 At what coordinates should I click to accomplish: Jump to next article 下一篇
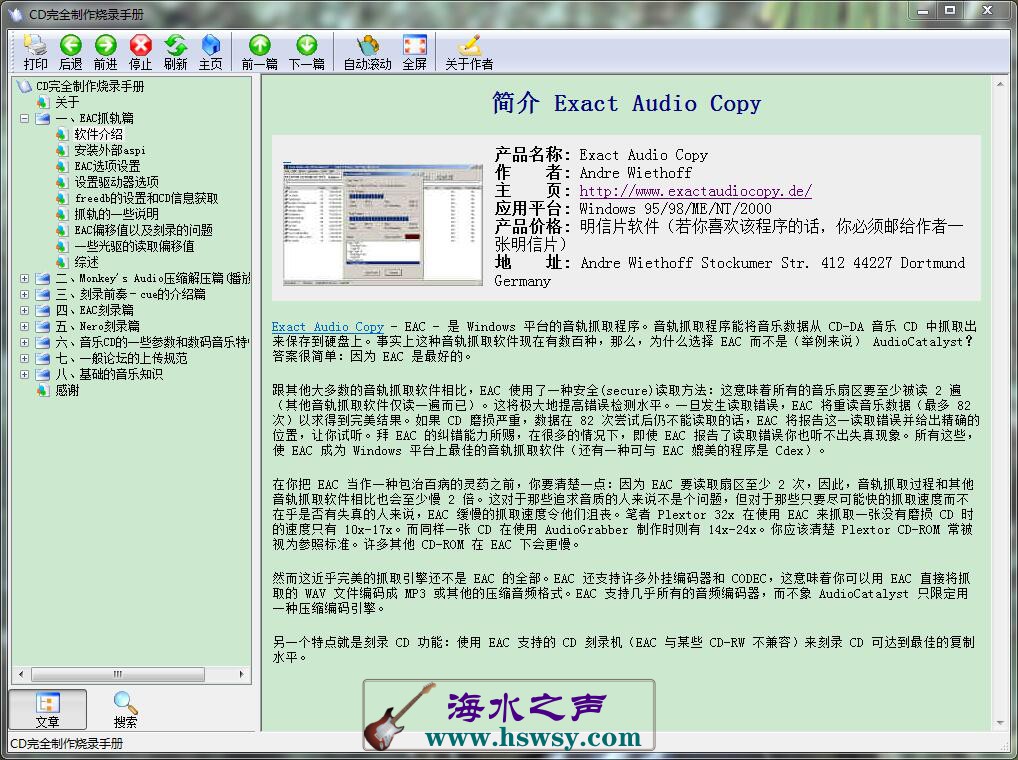pyautogui.click(x=306, y=52)
